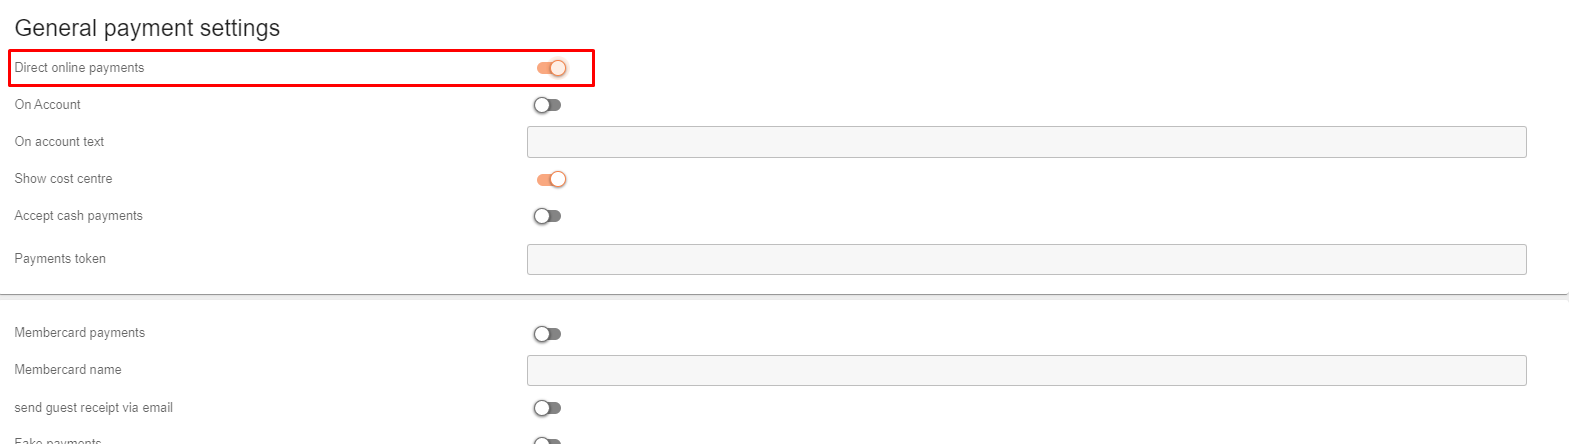Click the Payments token label
Screen dimensions: 1569x444
point(60,259)
